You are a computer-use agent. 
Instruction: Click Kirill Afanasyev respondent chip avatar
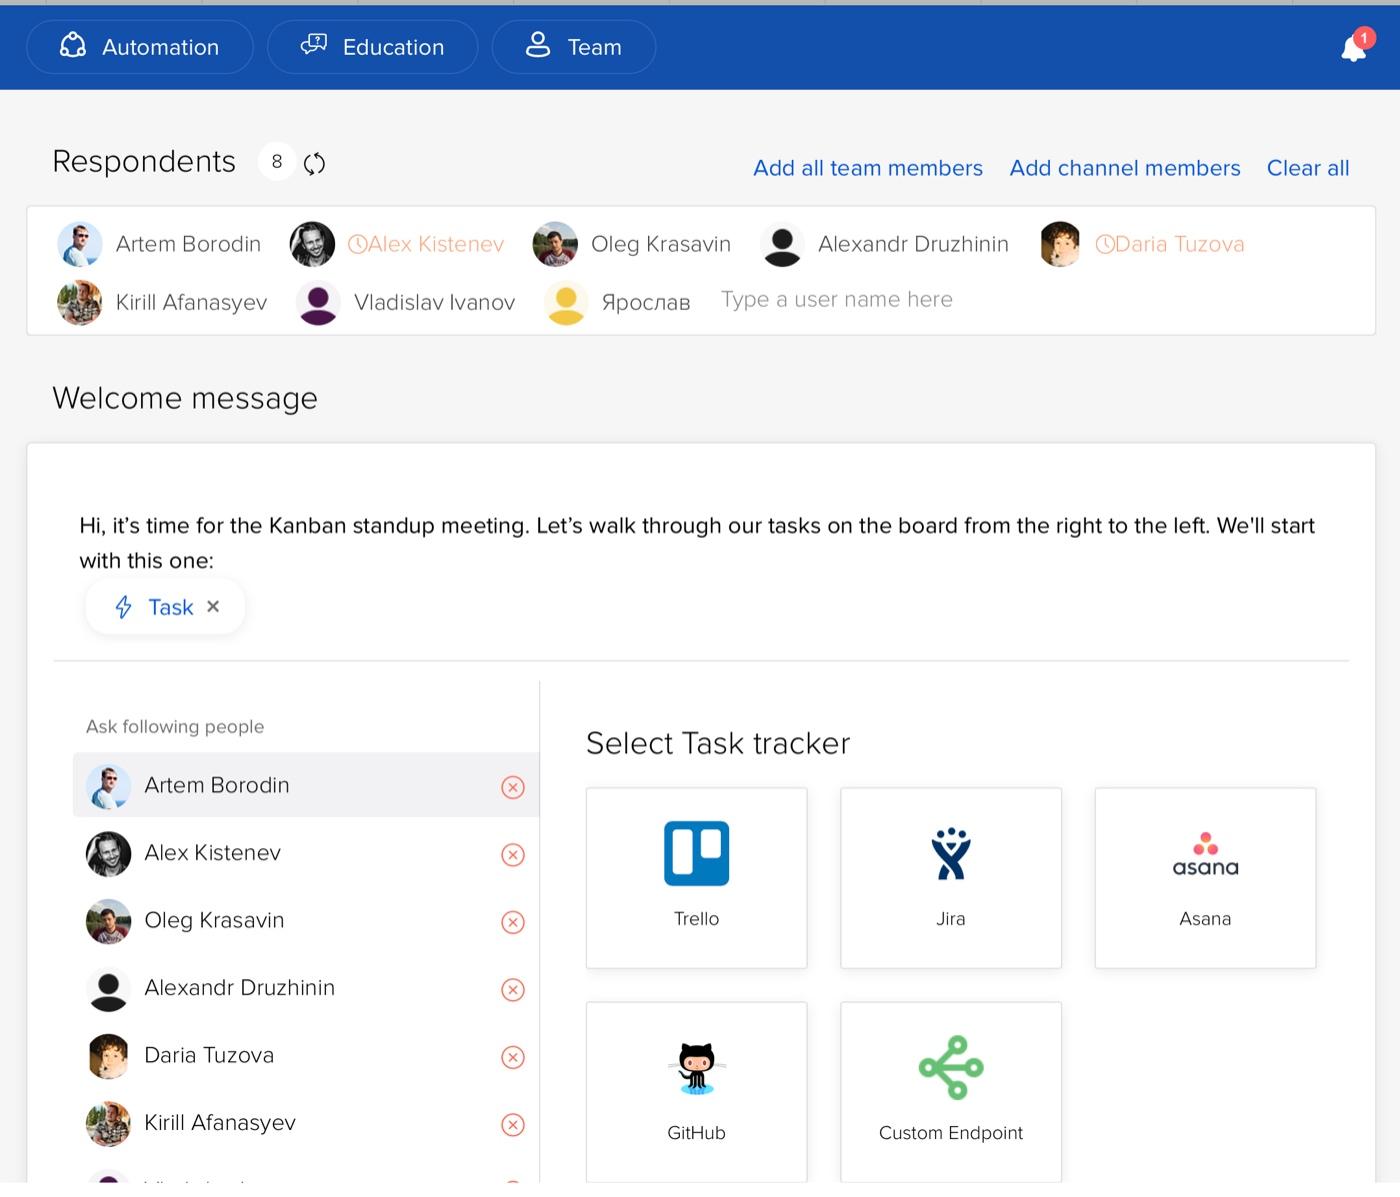(80, 302)
